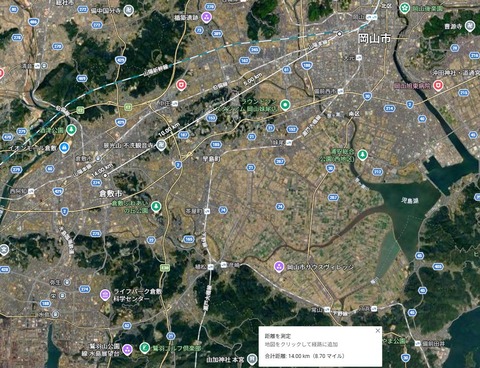Click the 5.00 km distance label
The image size is (480, 368).
[253, 80]
